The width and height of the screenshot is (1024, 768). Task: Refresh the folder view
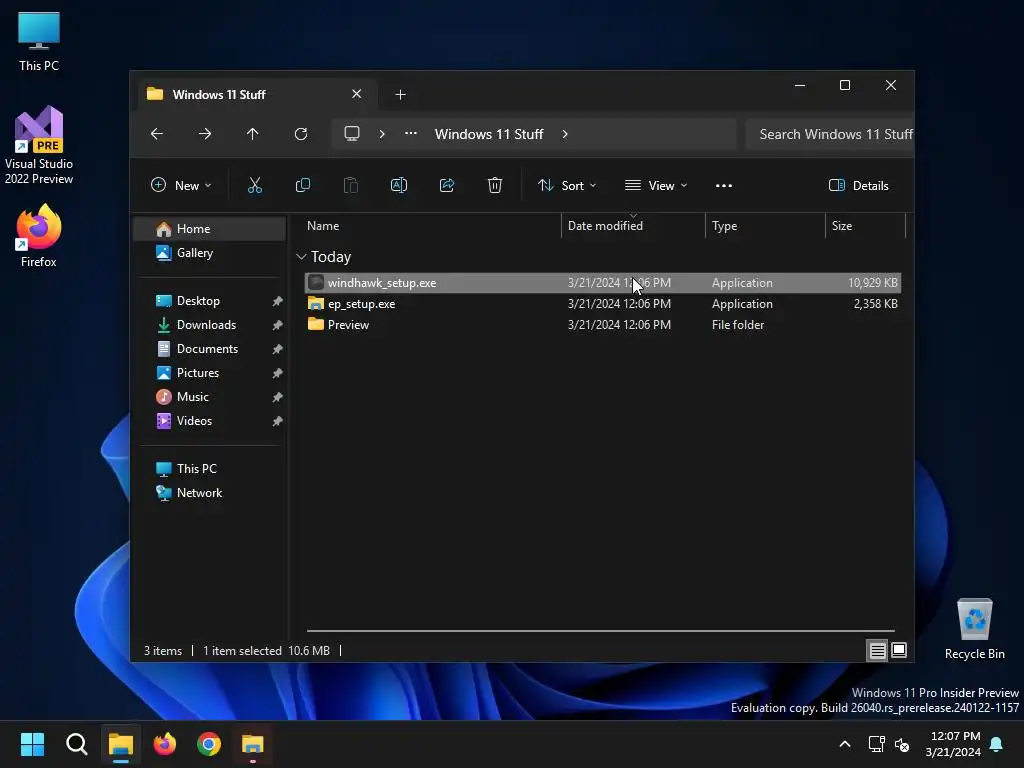[x=300, y=134]
